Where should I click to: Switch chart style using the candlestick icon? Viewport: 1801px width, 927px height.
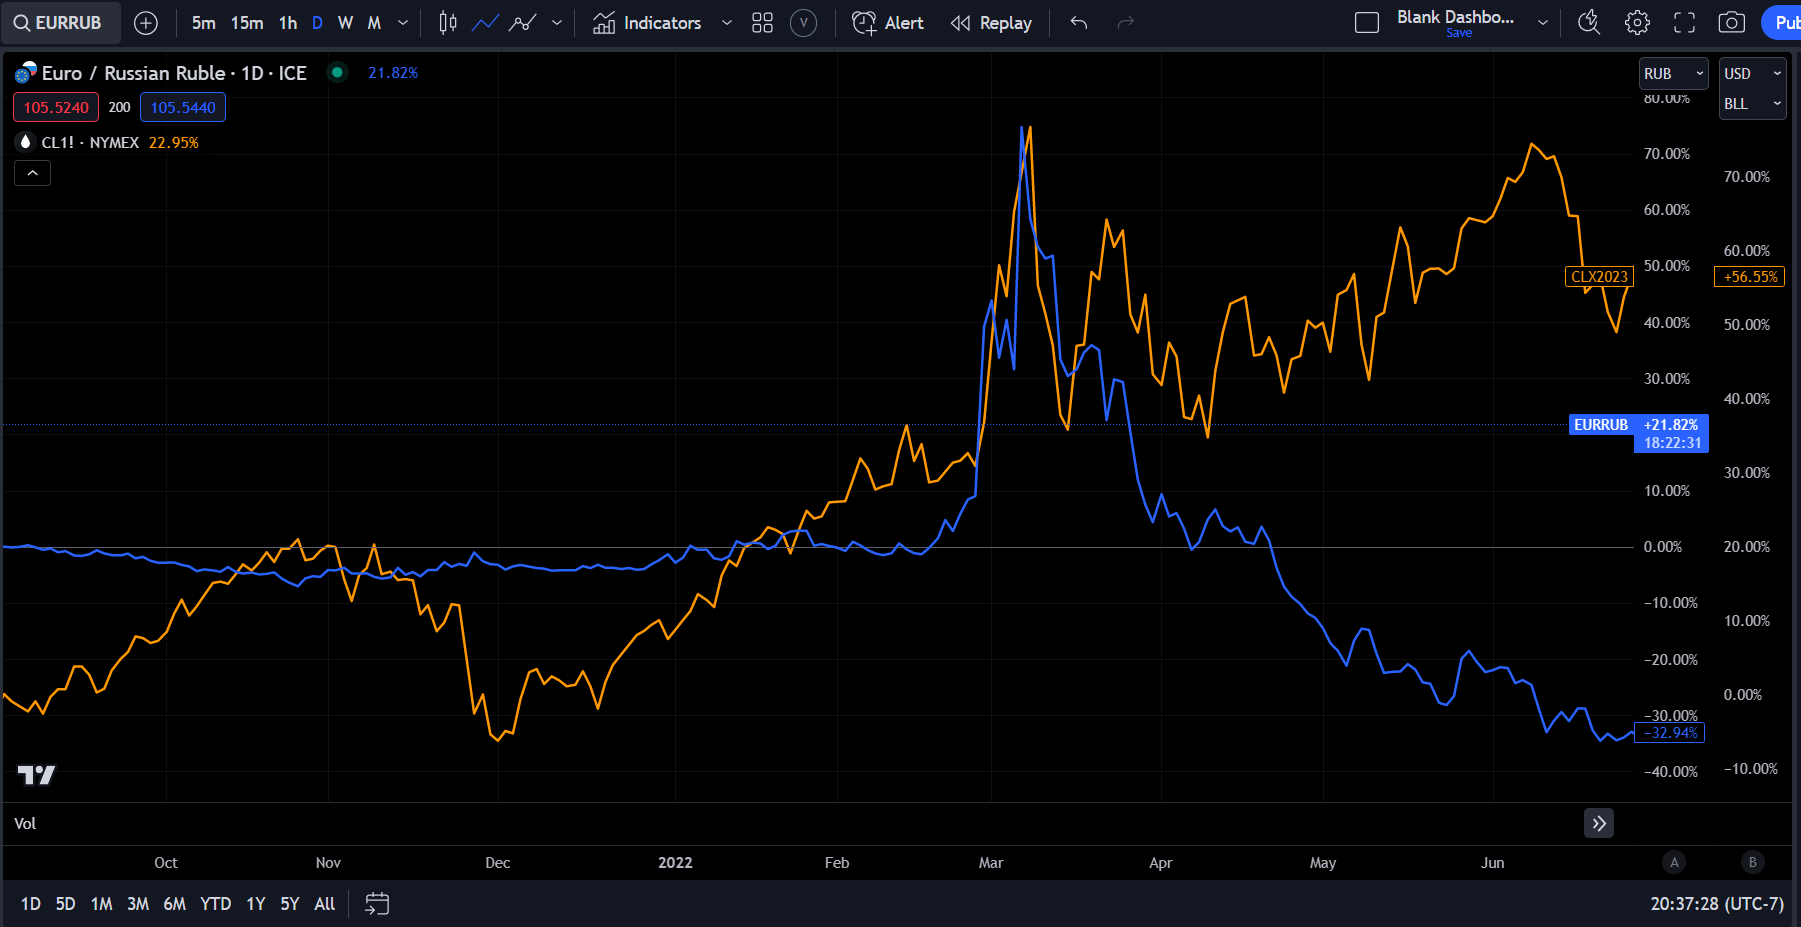click(x=446, y=22)
